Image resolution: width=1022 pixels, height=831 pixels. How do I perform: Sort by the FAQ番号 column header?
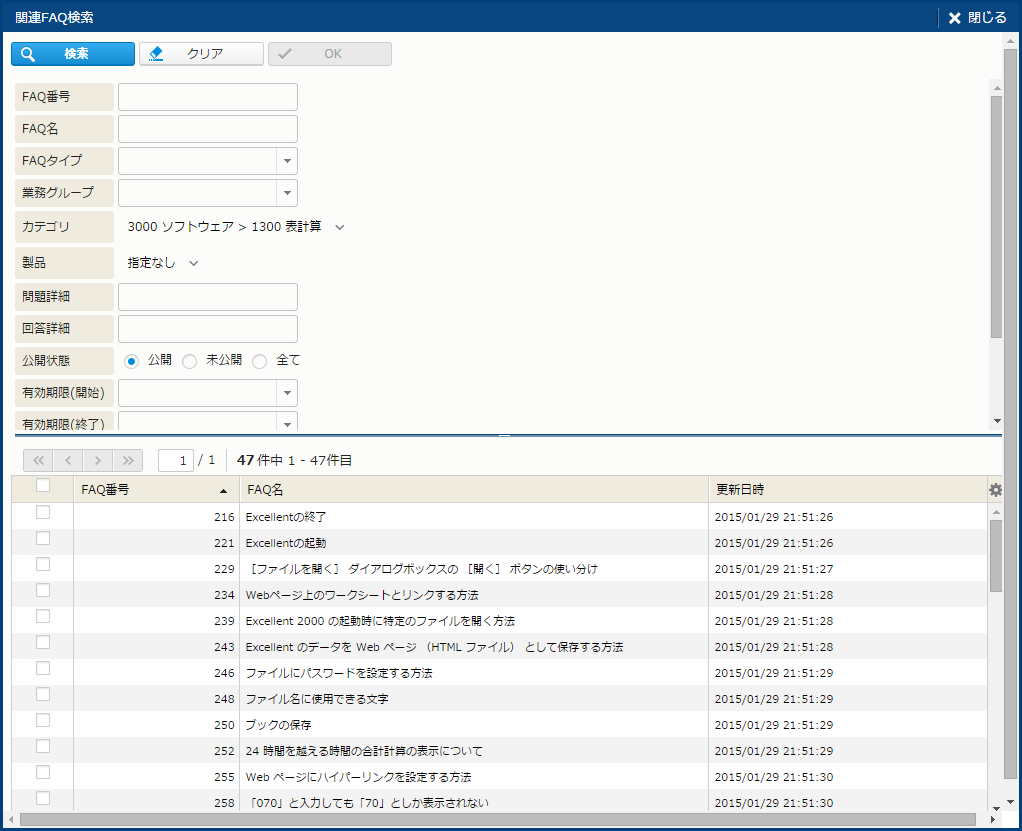click(150, 490)
